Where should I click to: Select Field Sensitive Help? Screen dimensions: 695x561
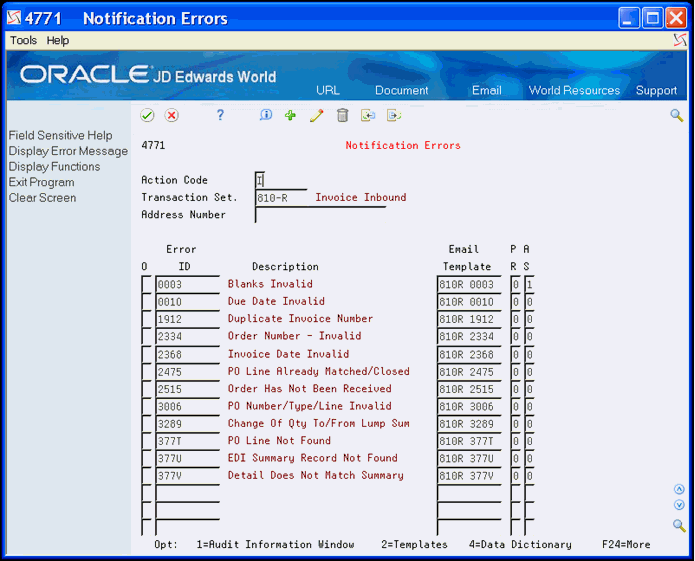[x=60, y=135]
